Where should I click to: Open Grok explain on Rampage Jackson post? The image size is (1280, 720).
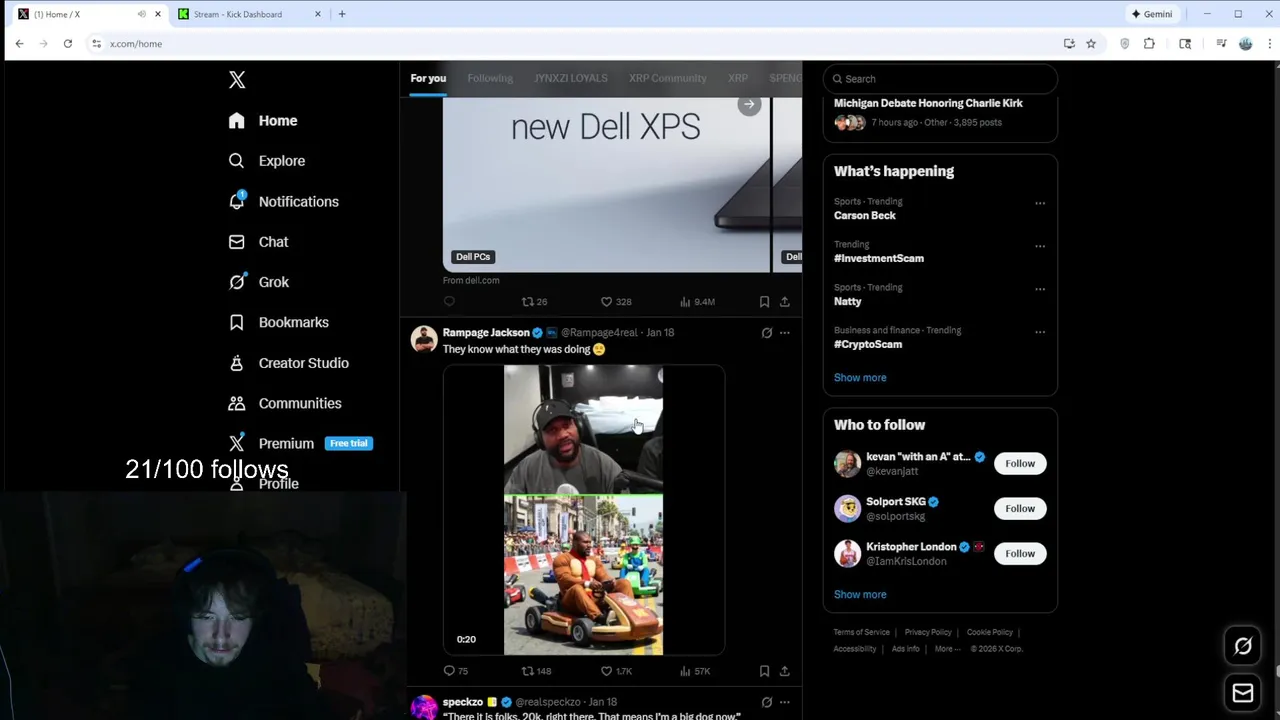coord(767,333)
